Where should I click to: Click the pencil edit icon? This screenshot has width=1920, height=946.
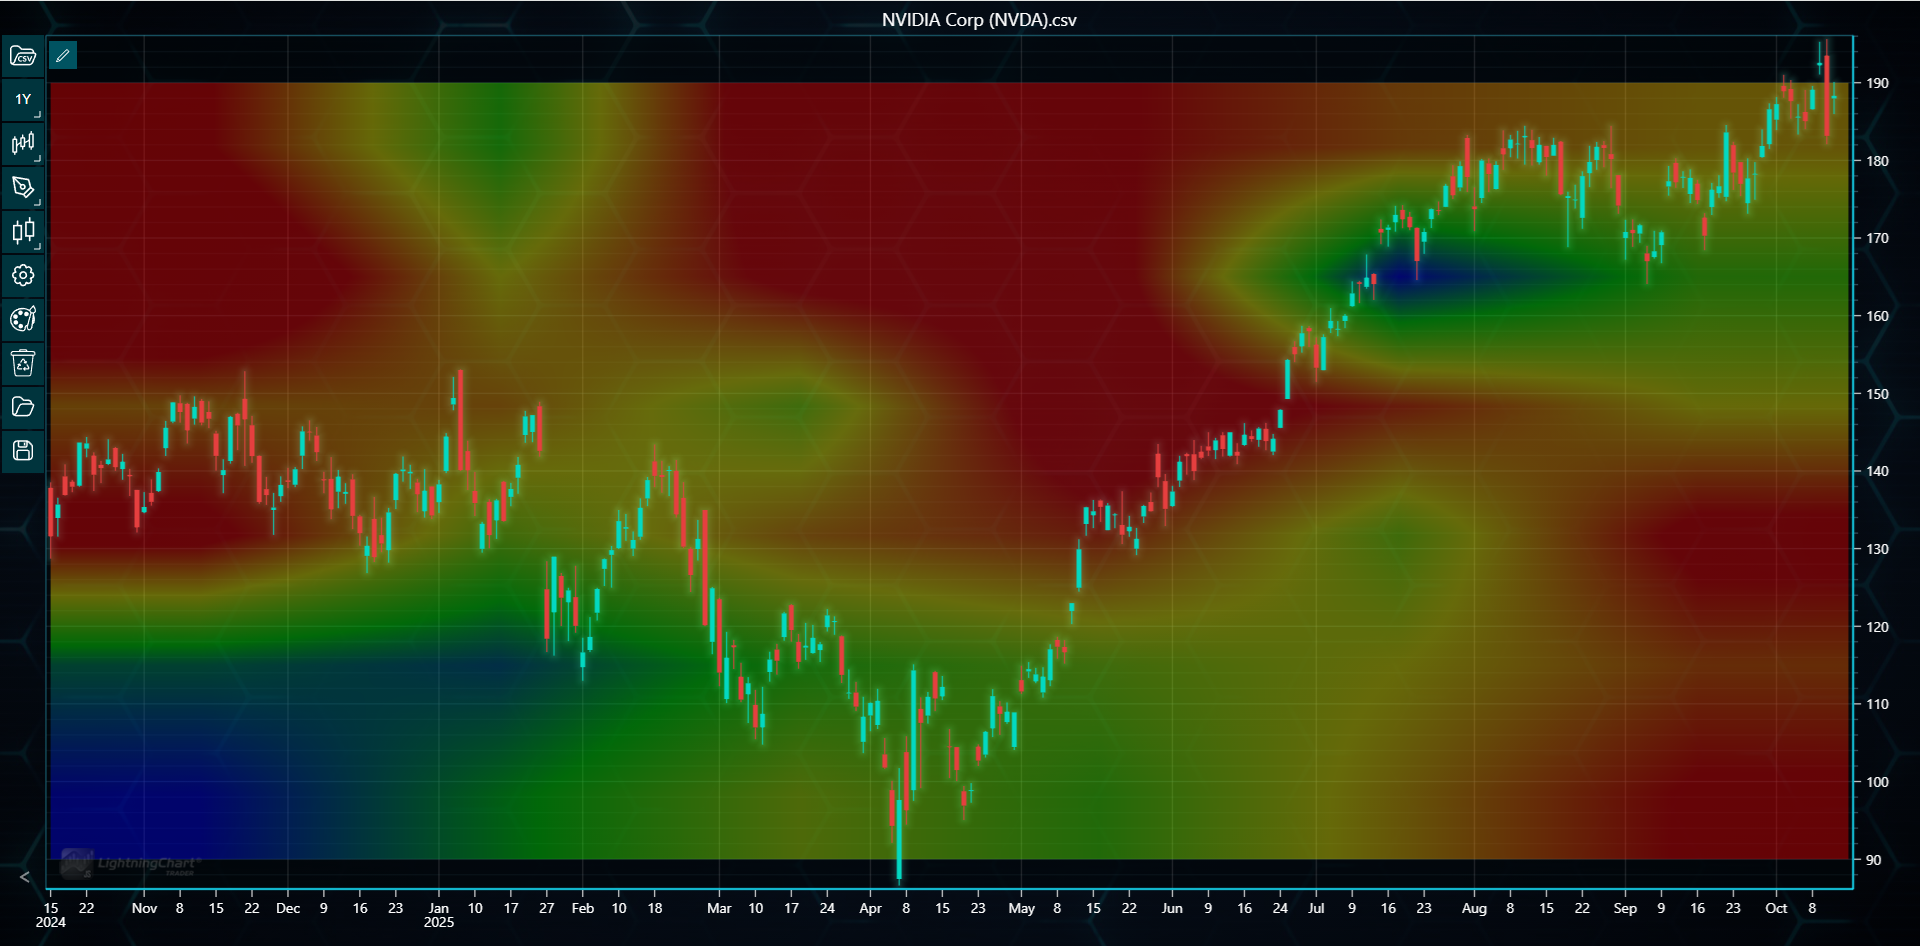click(x=63, y=56)
